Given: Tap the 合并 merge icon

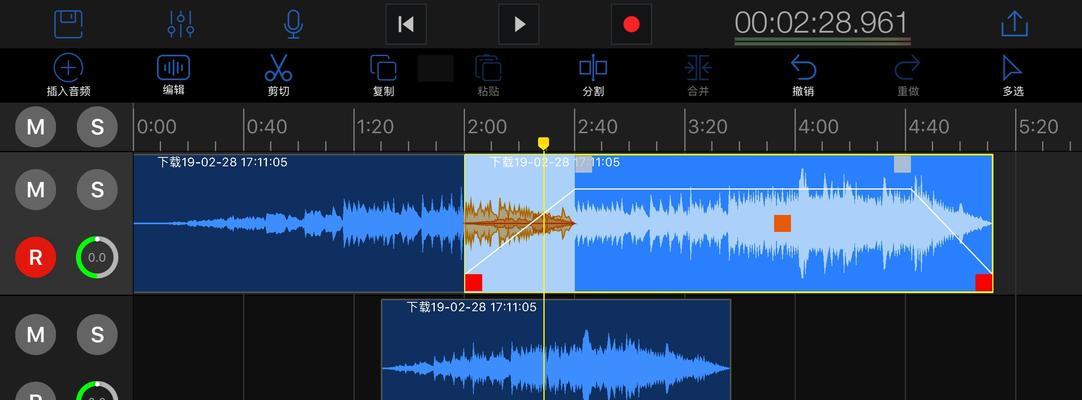Looking at the screenshot, I should (698, 76).
